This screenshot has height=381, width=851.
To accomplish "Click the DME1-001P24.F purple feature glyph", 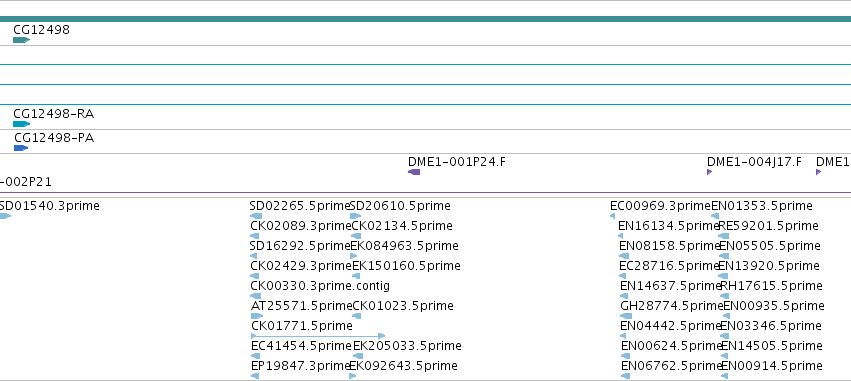I will tap(414, 172).
